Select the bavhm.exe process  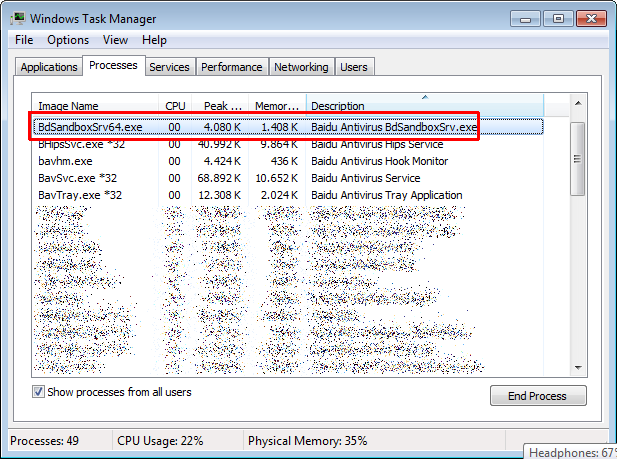point(65,161)
